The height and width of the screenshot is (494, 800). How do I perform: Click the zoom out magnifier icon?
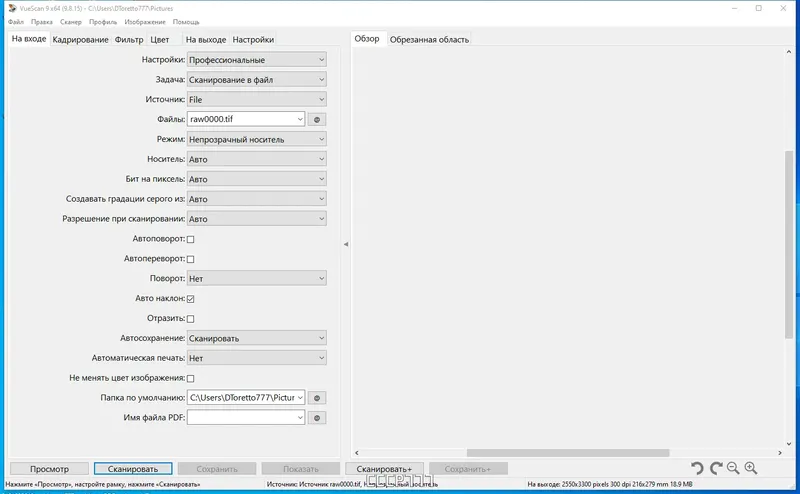pyautogui.click(x=733, y=468)
